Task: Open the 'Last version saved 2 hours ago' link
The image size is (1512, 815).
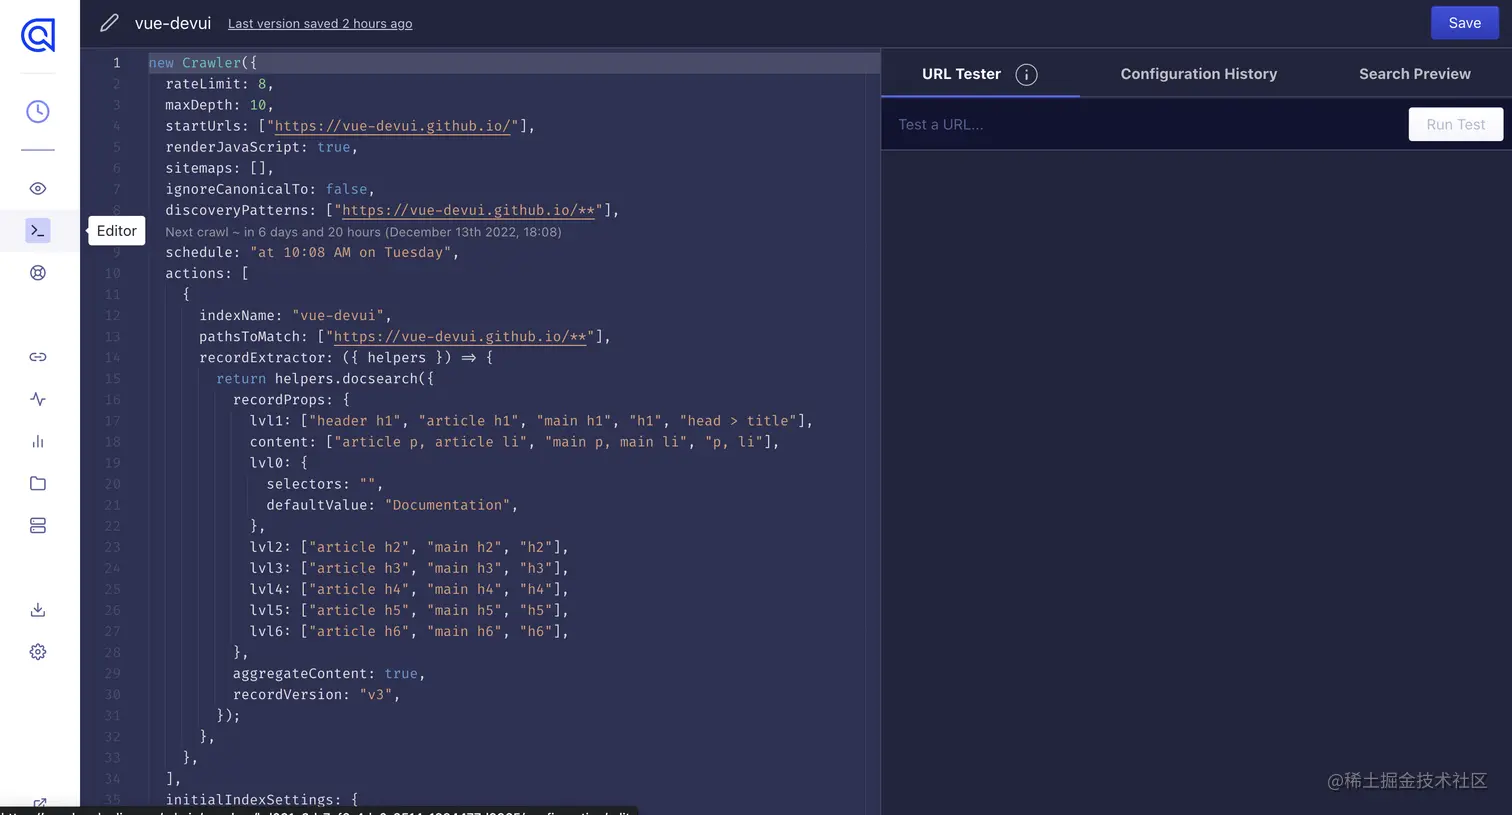Action: coord(320,23)
